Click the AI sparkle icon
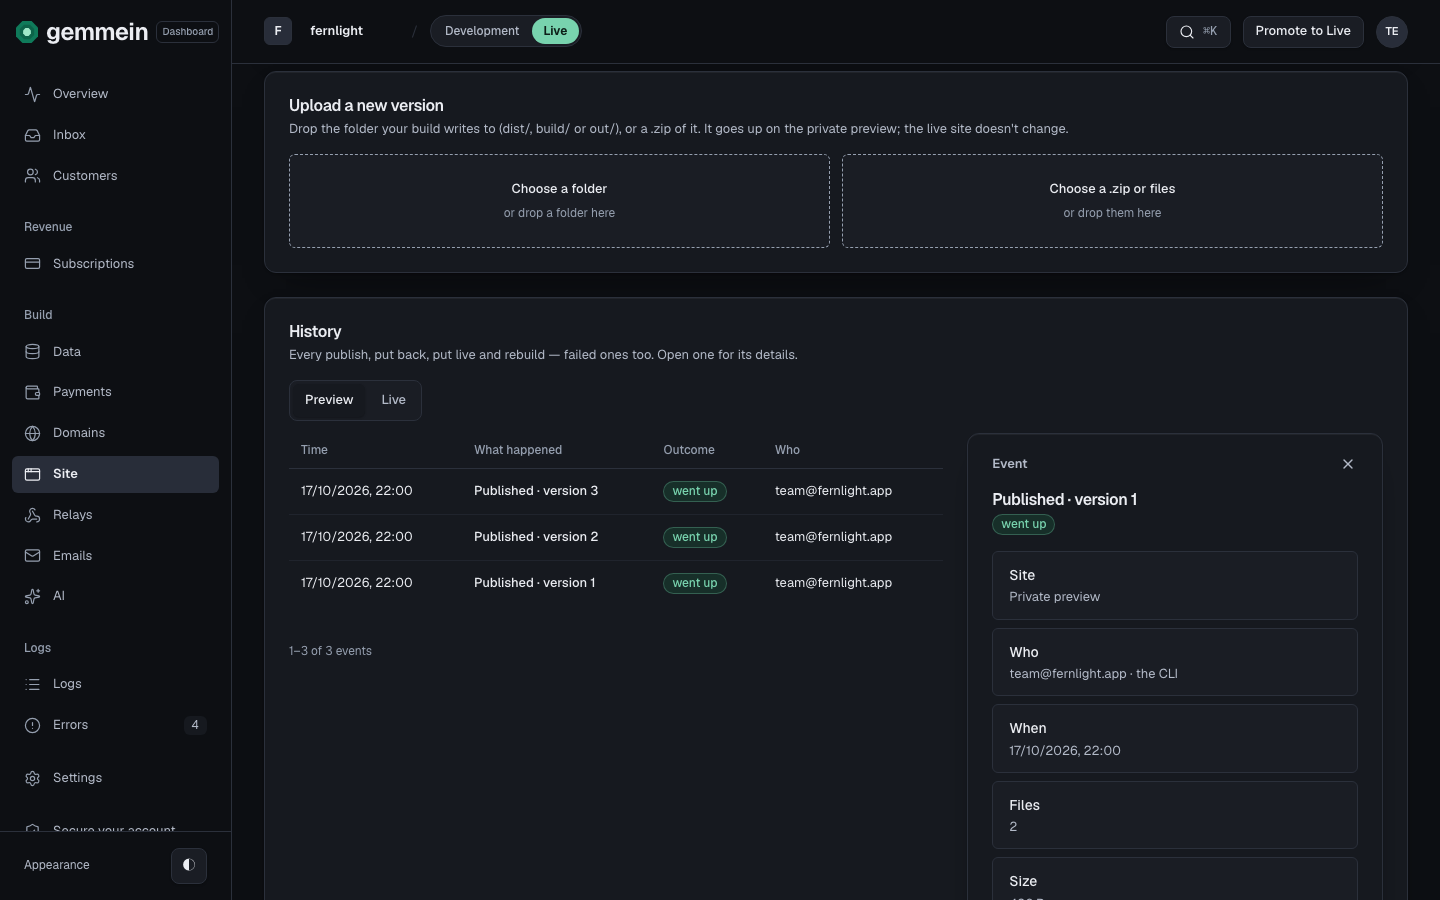 tap(33, 596)
